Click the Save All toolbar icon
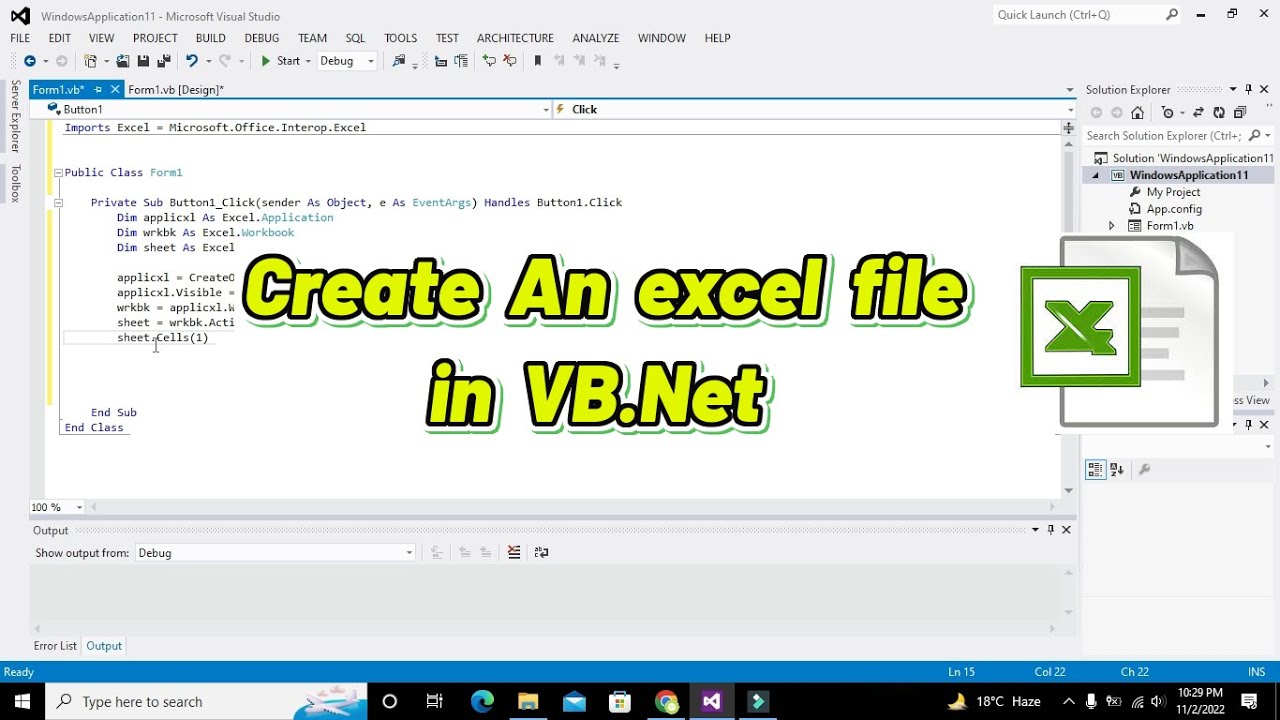This screenshot has height=720, width=1280. pyautogui.click(x=164, y=61)
